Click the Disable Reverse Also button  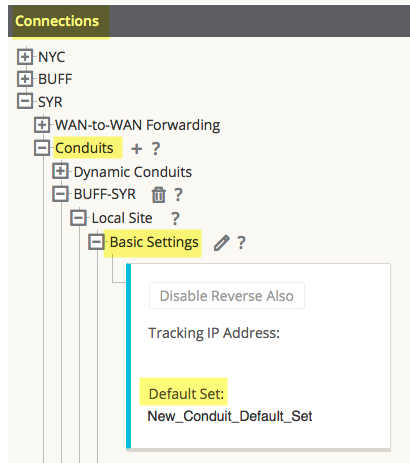pos(227,296)
